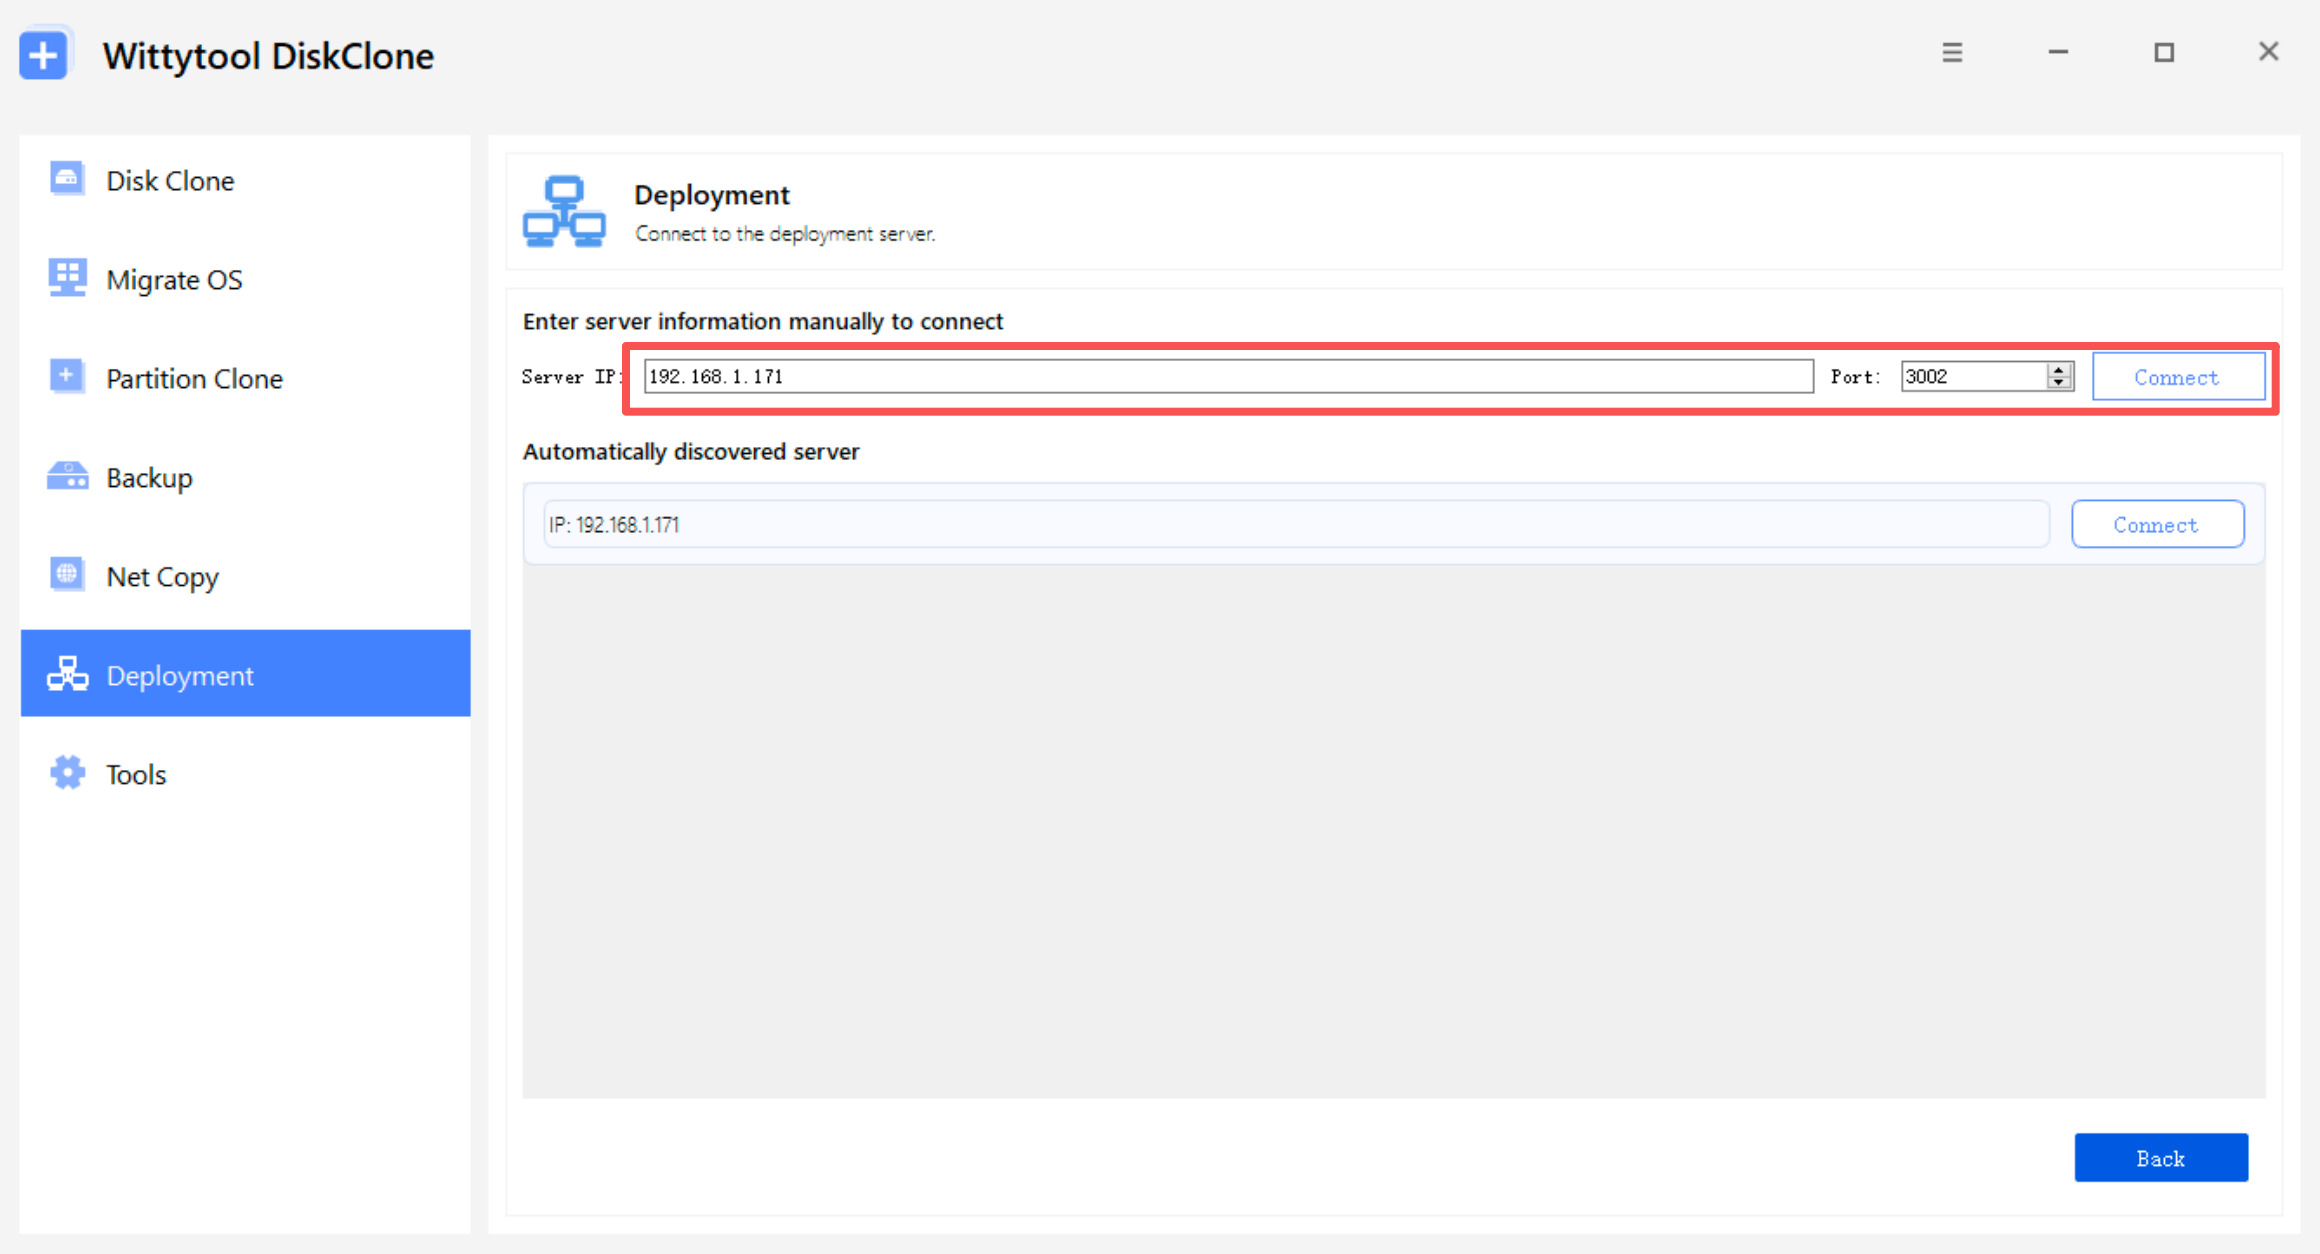Click the Partition Clone sidebar icon
This screenshot has width=2320, height=1254.
[67, 377]
